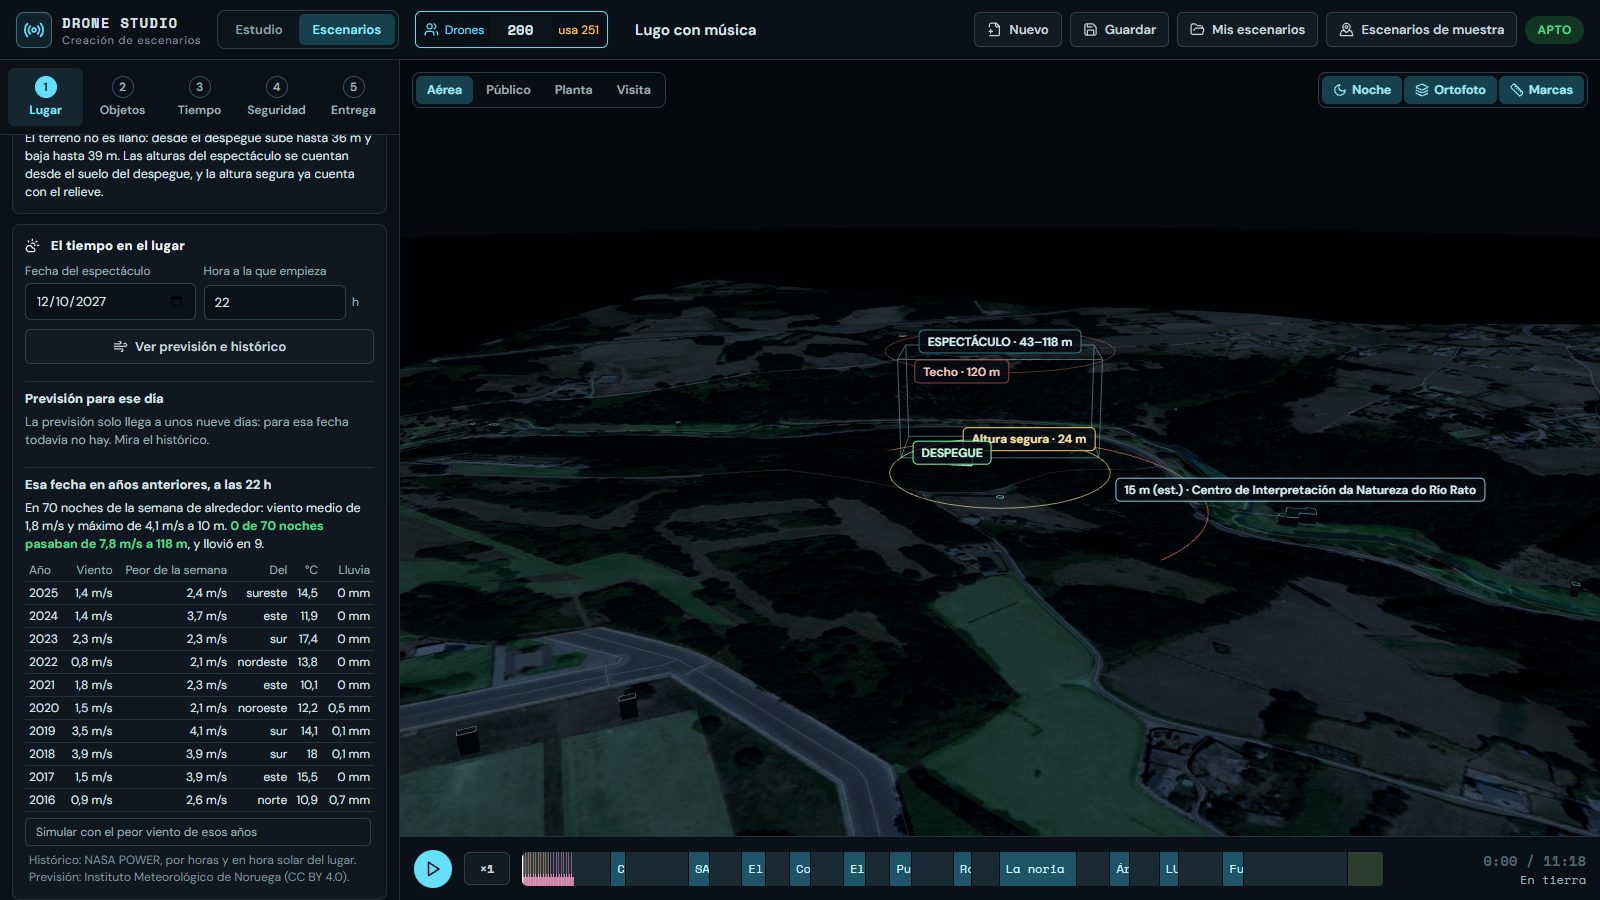
Task: Open Mis escenarios
Action: tap(1247, 30)
